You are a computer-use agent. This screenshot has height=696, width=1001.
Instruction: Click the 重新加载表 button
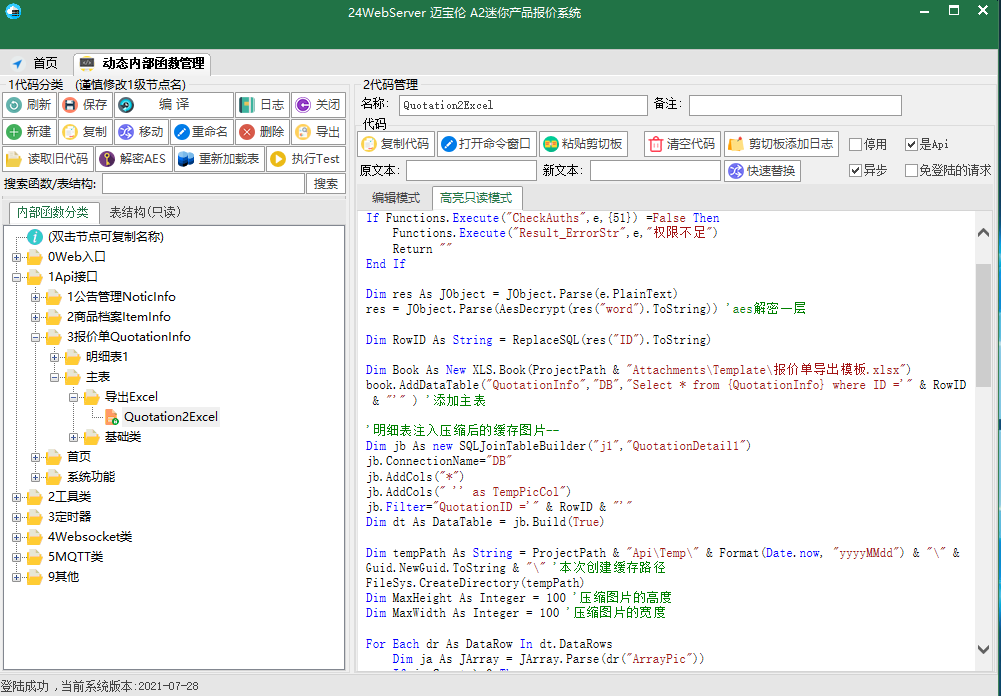[219, 158]
